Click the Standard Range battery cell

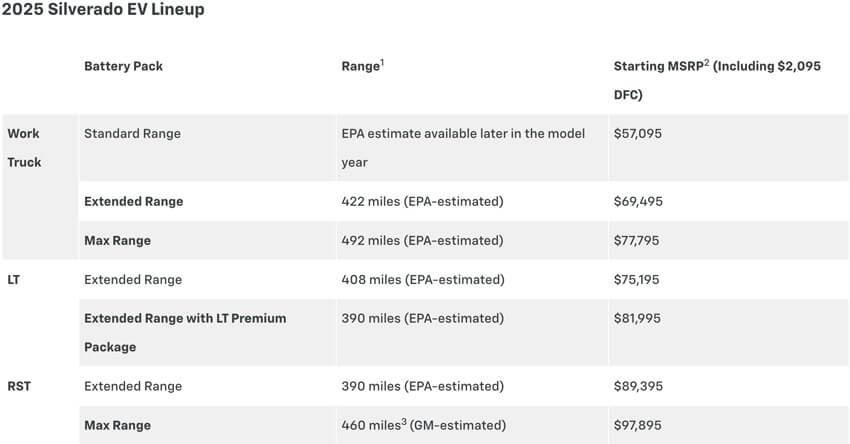tap(132, 132)
